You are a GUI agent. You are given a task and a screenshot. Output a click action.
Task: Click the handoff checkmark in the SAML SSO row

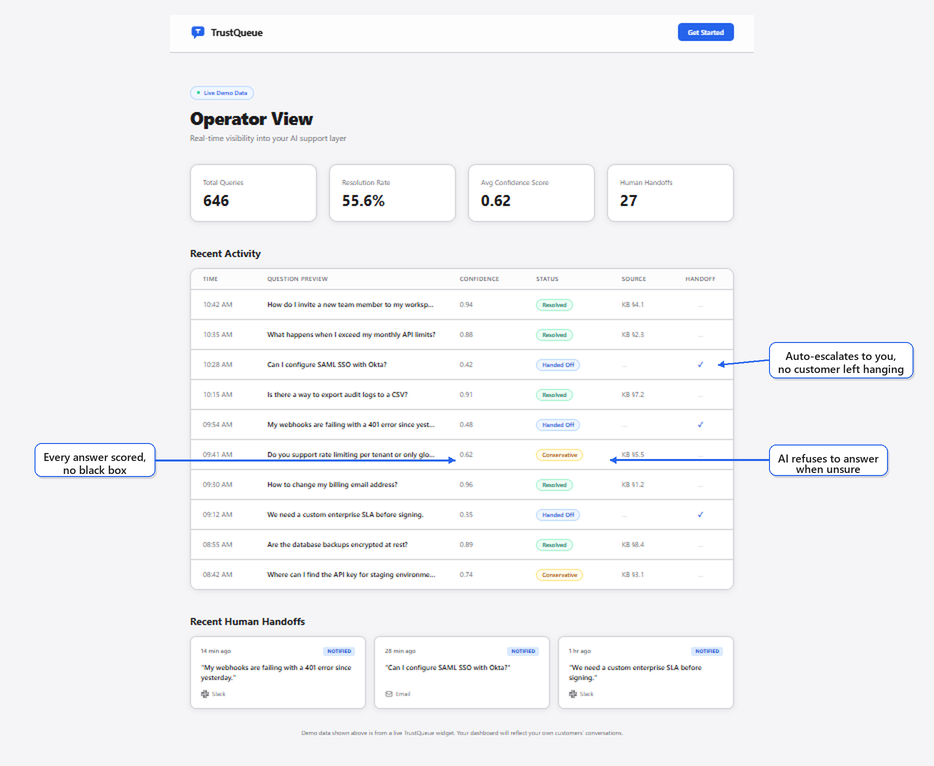pos(700,365)
